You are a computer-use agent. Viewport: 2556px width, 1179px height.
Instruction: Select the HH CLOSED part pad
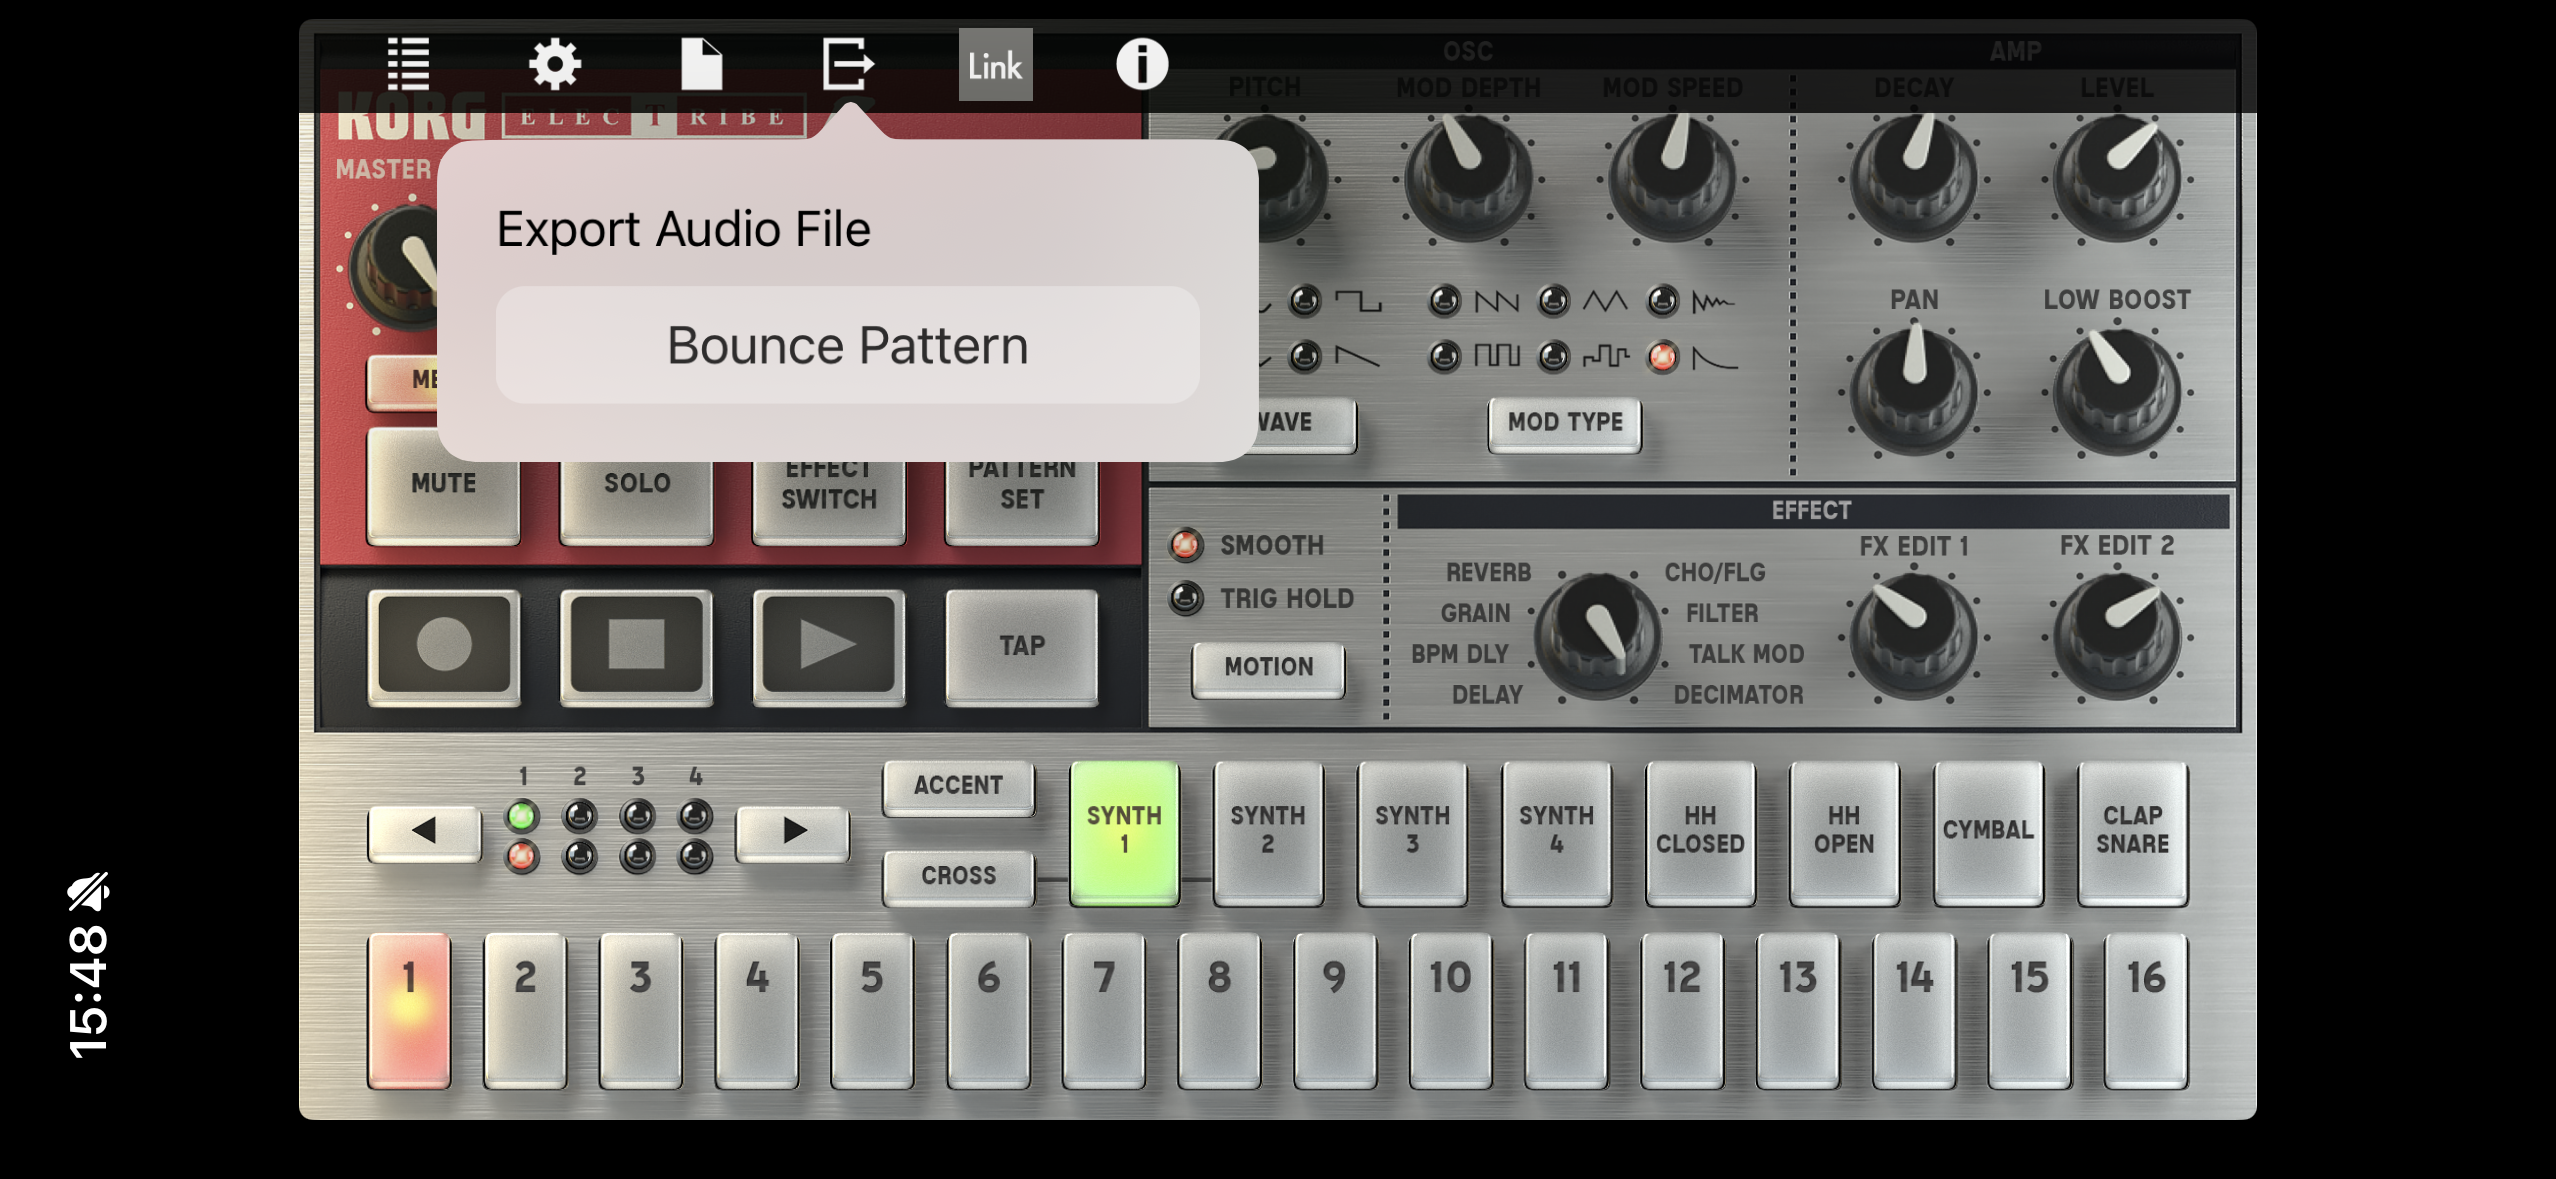(x=1700, y=832)
